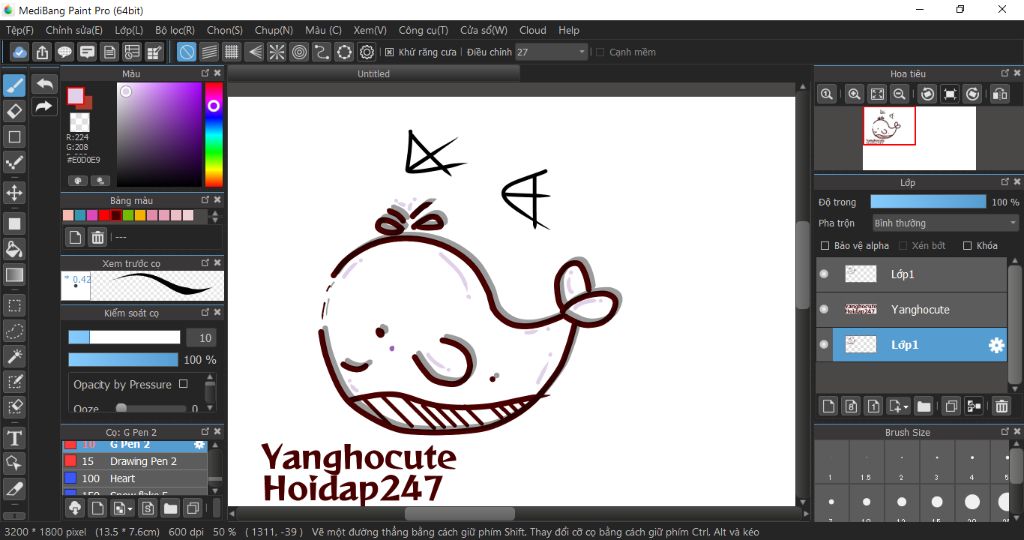Image resolution: width=1024 pixels, height=540 pixels.
Task: Select the rectangular Select tool
Action: [x=14, y=305]
